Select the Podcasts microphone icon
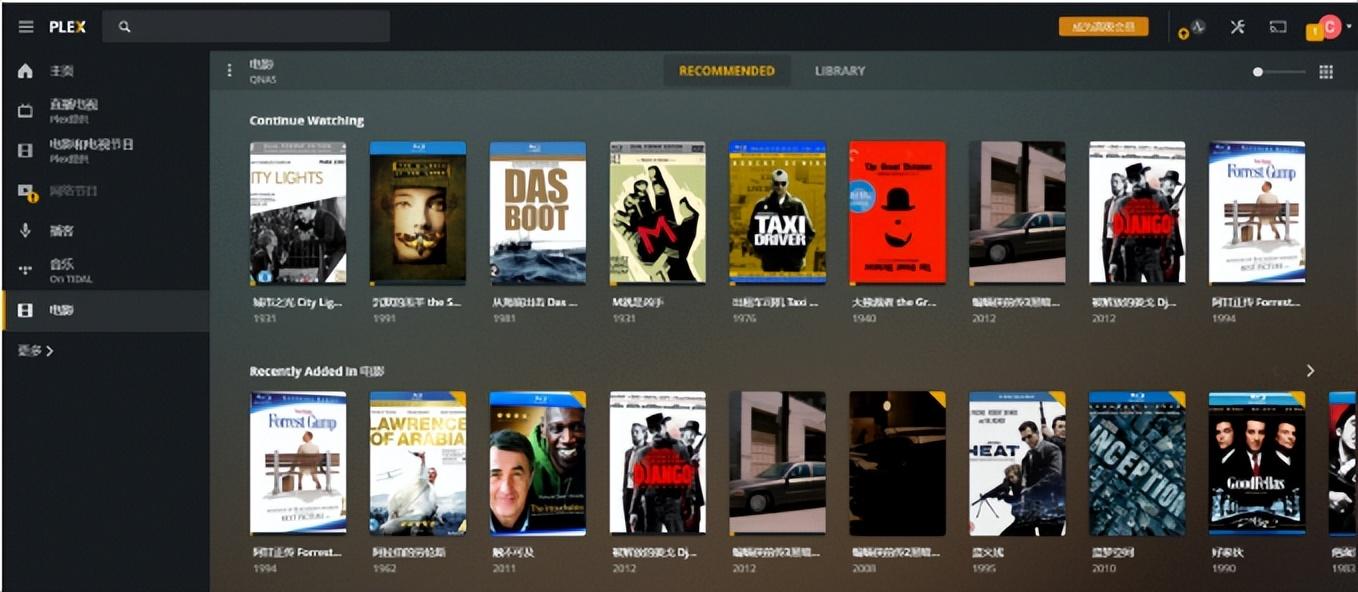Image resolution: width=1358 pixels, height=592 pixels. (x=26, y=231)
